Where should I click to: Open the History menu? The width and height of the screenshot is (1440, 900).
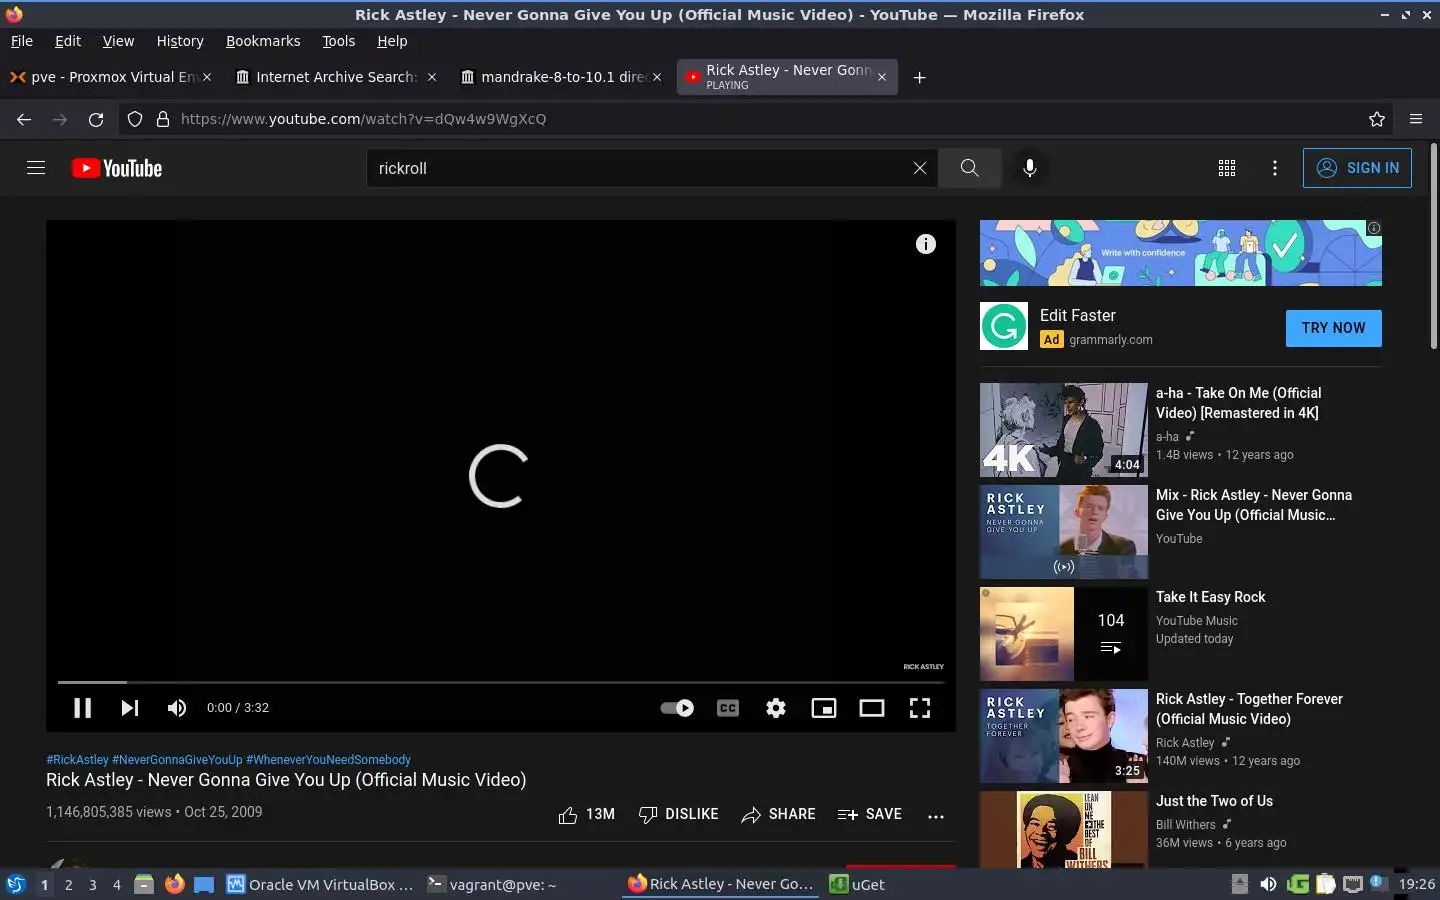(x=180, y=41)
